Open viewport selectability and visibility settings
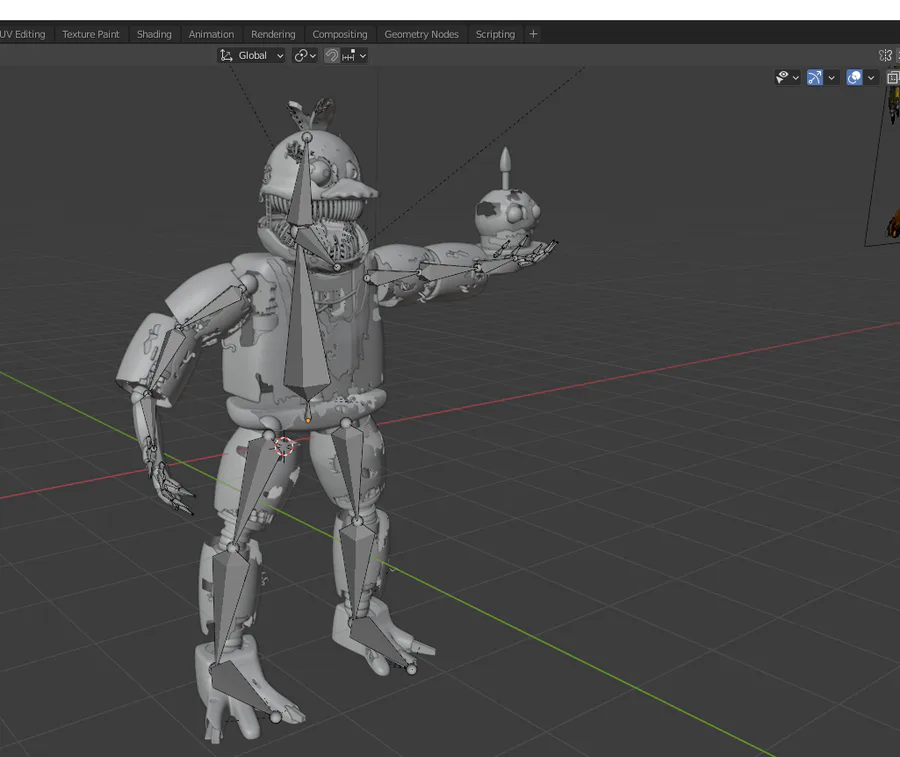900x757 pixels. (x=788, y=77)
